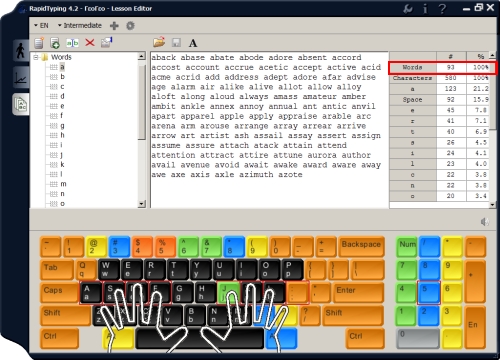
Task: Click inside the lesson text editor area
Action: point(269,130)
